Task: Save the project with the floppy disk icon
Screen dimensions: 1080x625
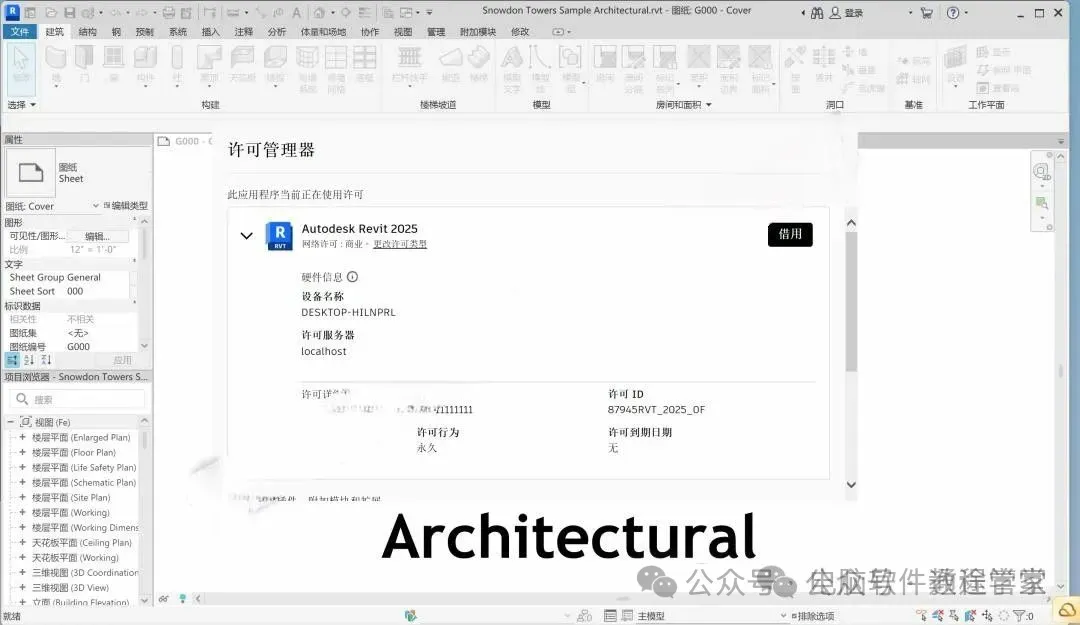Action: (70, 12)
